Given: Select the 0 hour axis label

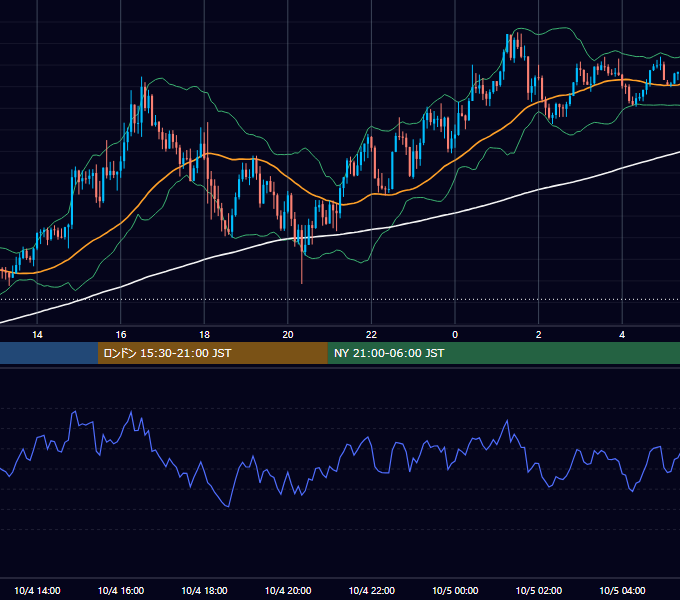Looking at the screenshot, I should (x=455, y=335).
